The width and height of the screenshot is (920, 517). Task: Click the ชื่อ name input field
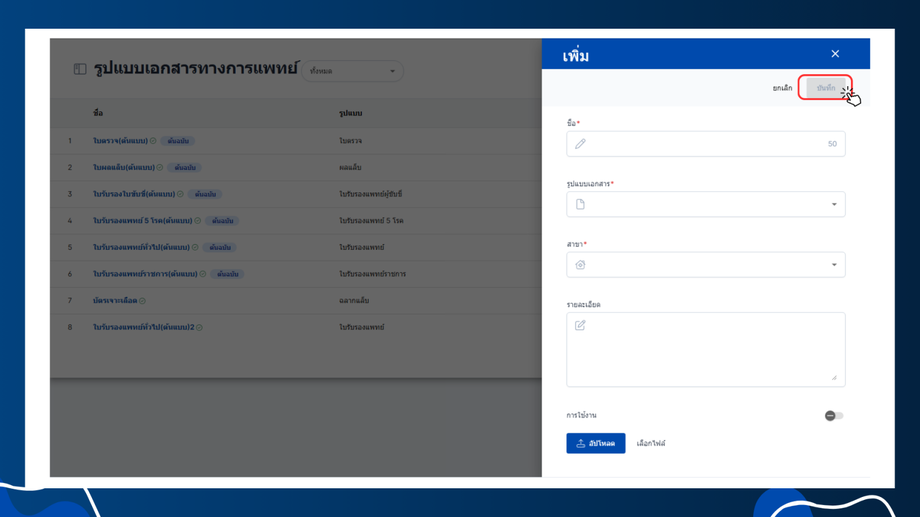[x=705, y=144]
